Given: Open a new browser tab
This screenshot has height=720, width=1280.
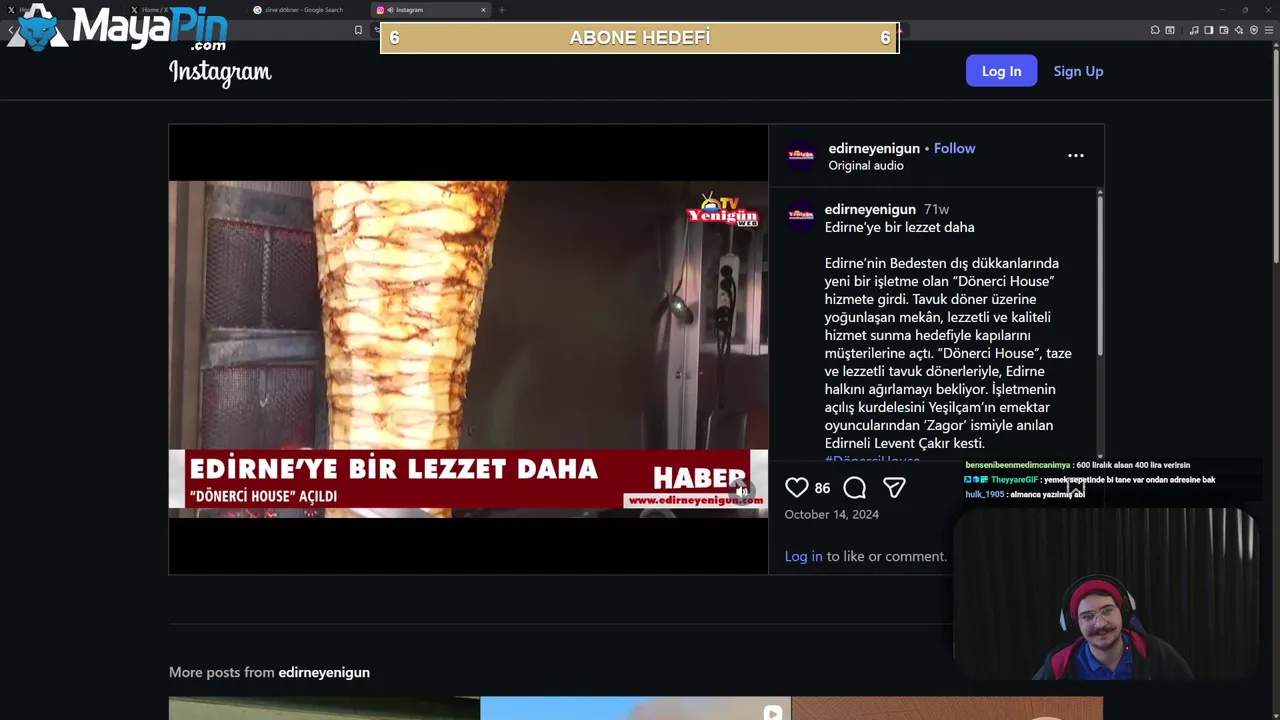Looking at the screenshot, I should [502, 10].
